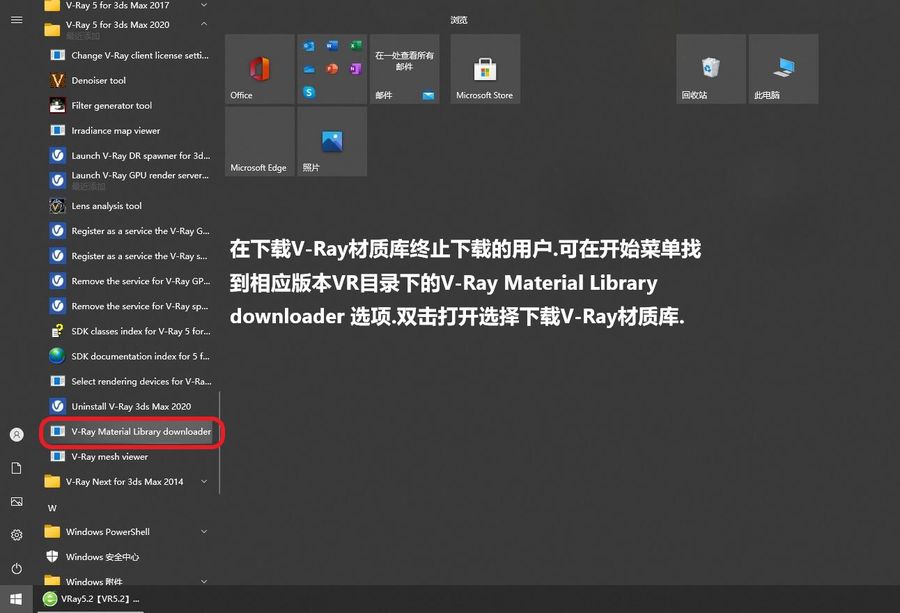Click Filter generator tool text label

[112, 106]
